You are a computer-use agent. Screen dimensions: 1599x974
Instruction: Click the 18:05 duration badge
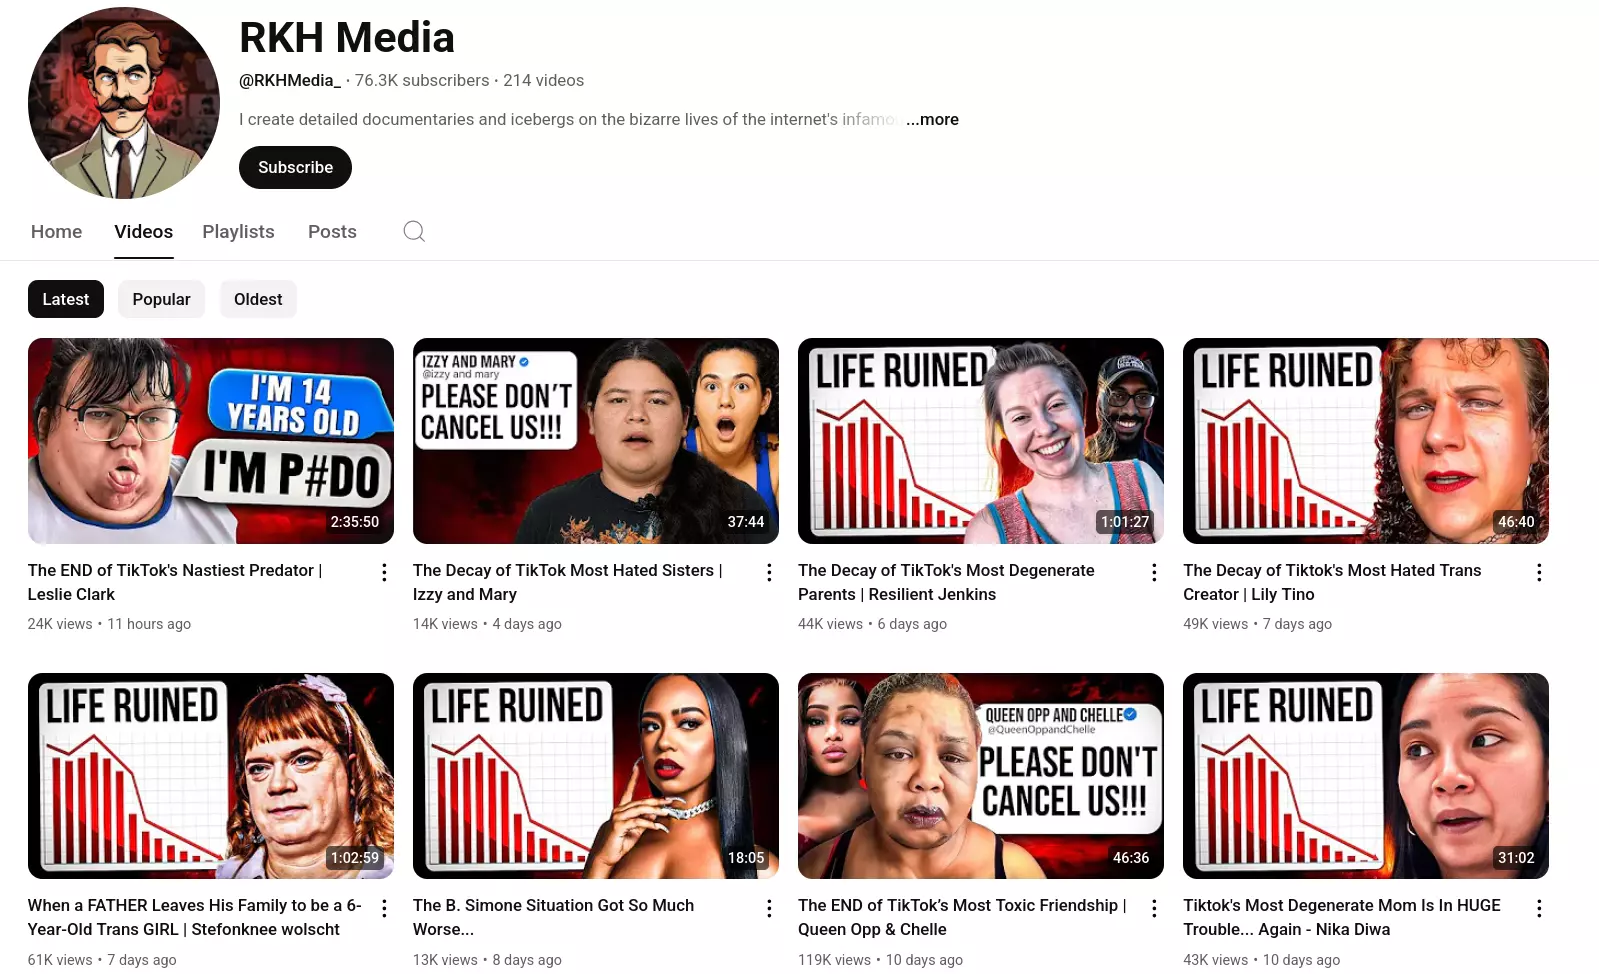[x=746, y=858]
